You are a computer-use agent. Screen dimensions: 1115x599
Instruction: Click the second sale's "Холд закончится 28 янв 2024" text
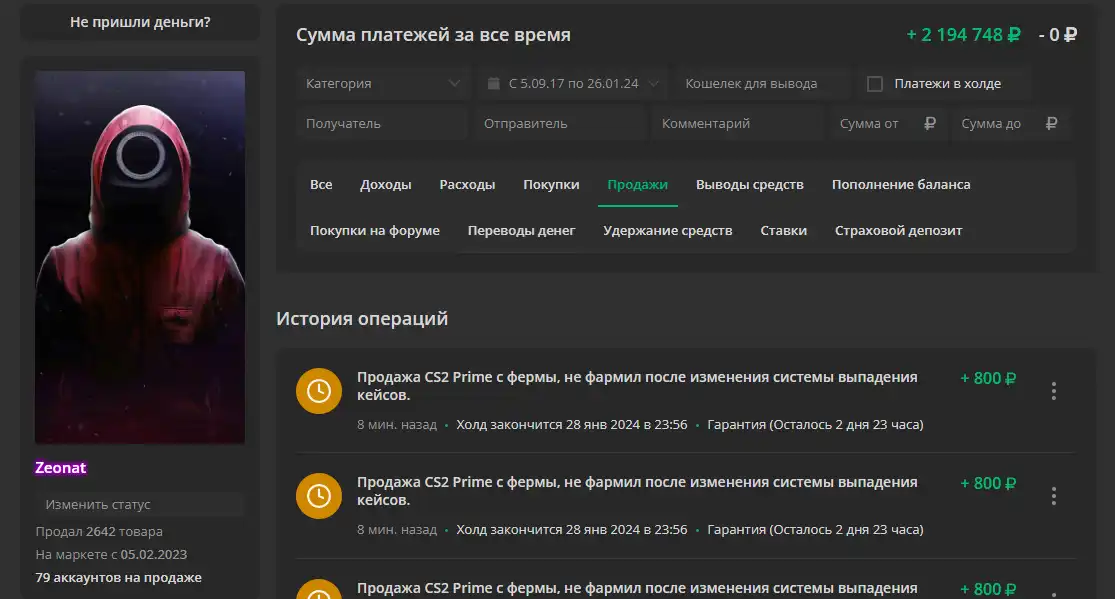pyautogui.click(x=572, y=530)
